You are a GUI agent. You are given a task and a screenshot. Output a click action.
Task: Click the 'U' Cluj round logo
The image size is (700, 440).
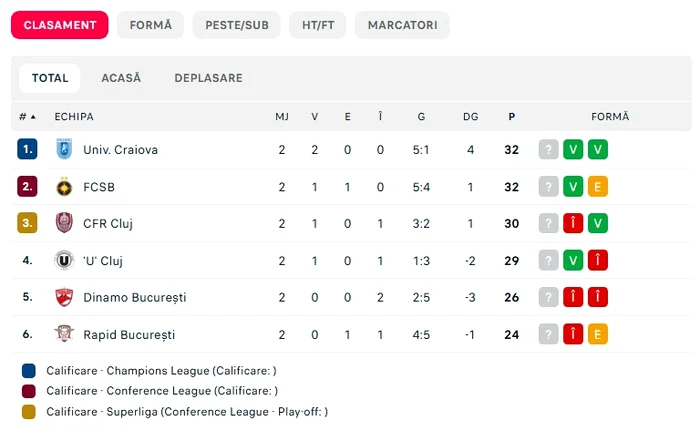coord(64,260)
